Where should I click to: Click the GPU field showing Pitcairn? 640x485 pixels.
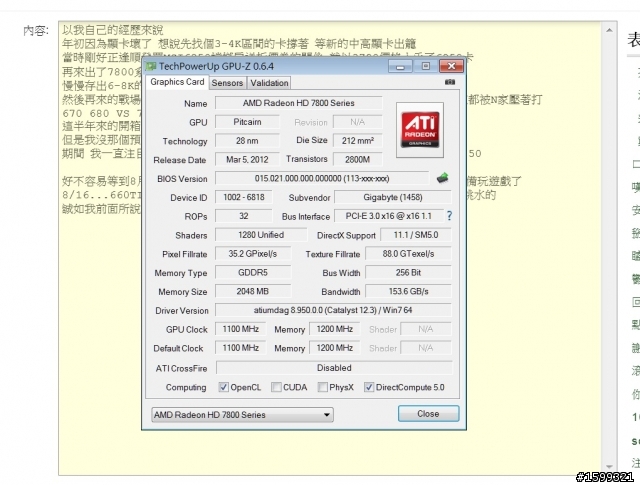247,122
